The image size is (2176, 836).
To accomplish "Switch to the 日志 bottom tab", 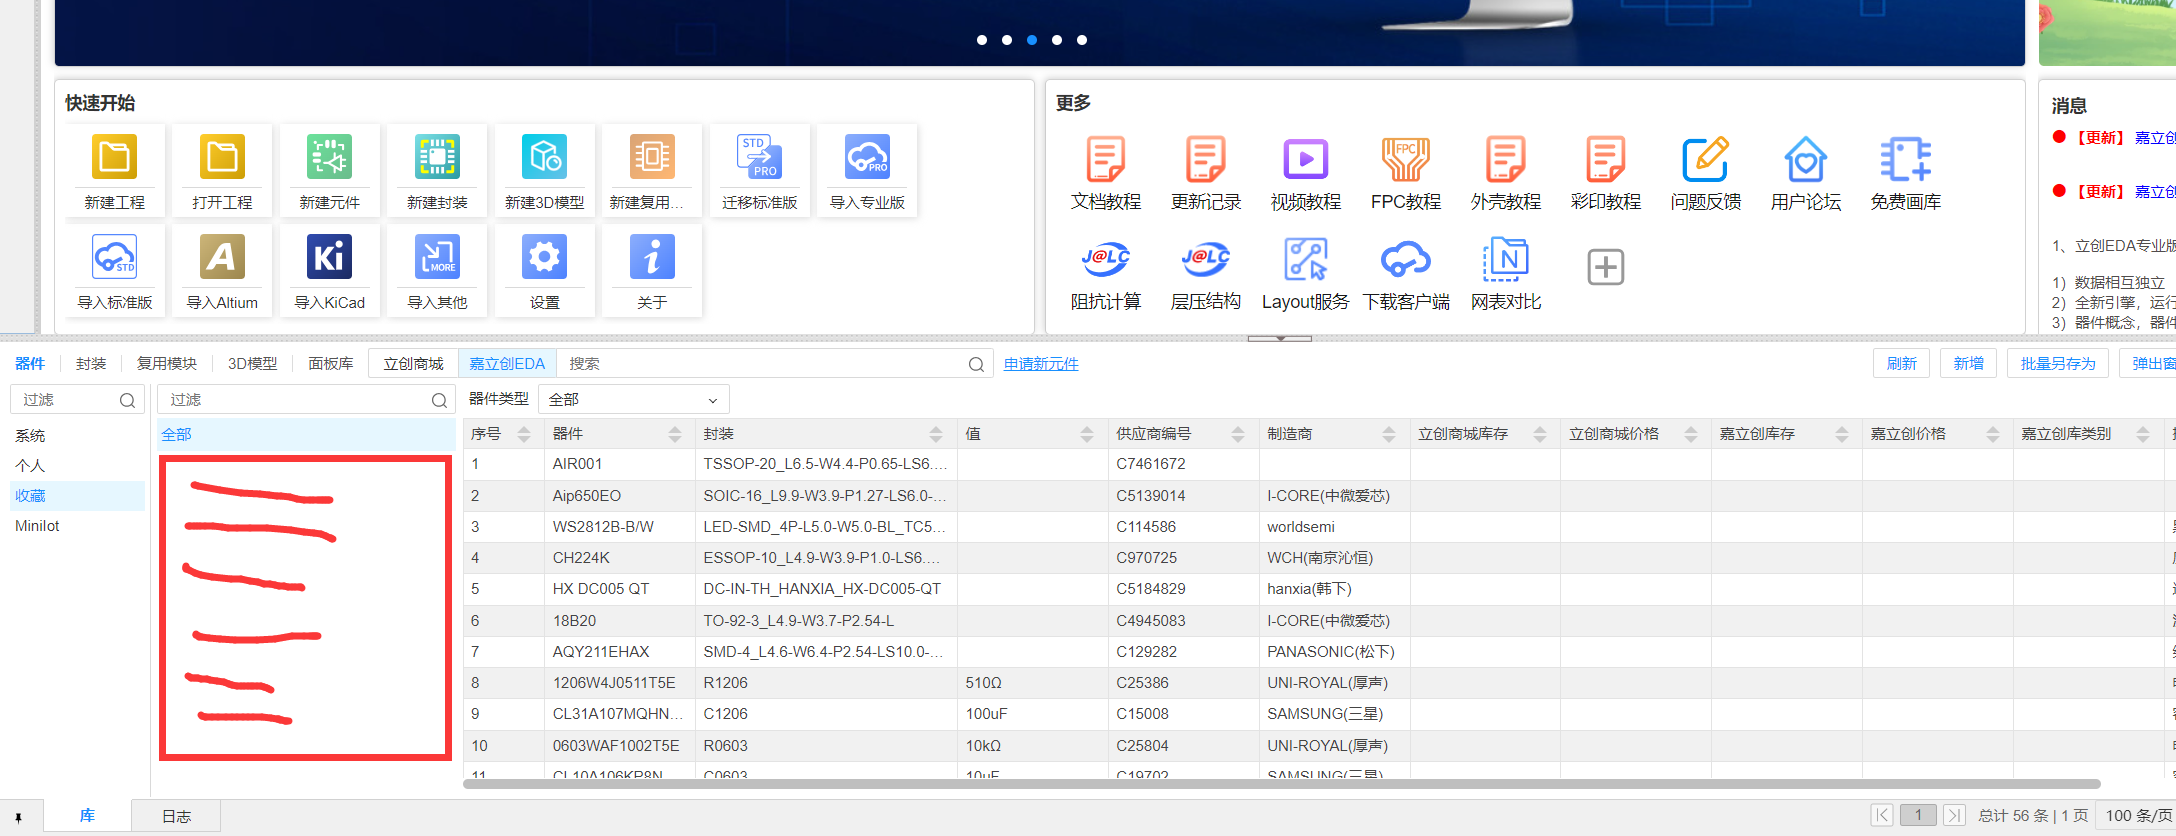I will [x=176, y=817].
